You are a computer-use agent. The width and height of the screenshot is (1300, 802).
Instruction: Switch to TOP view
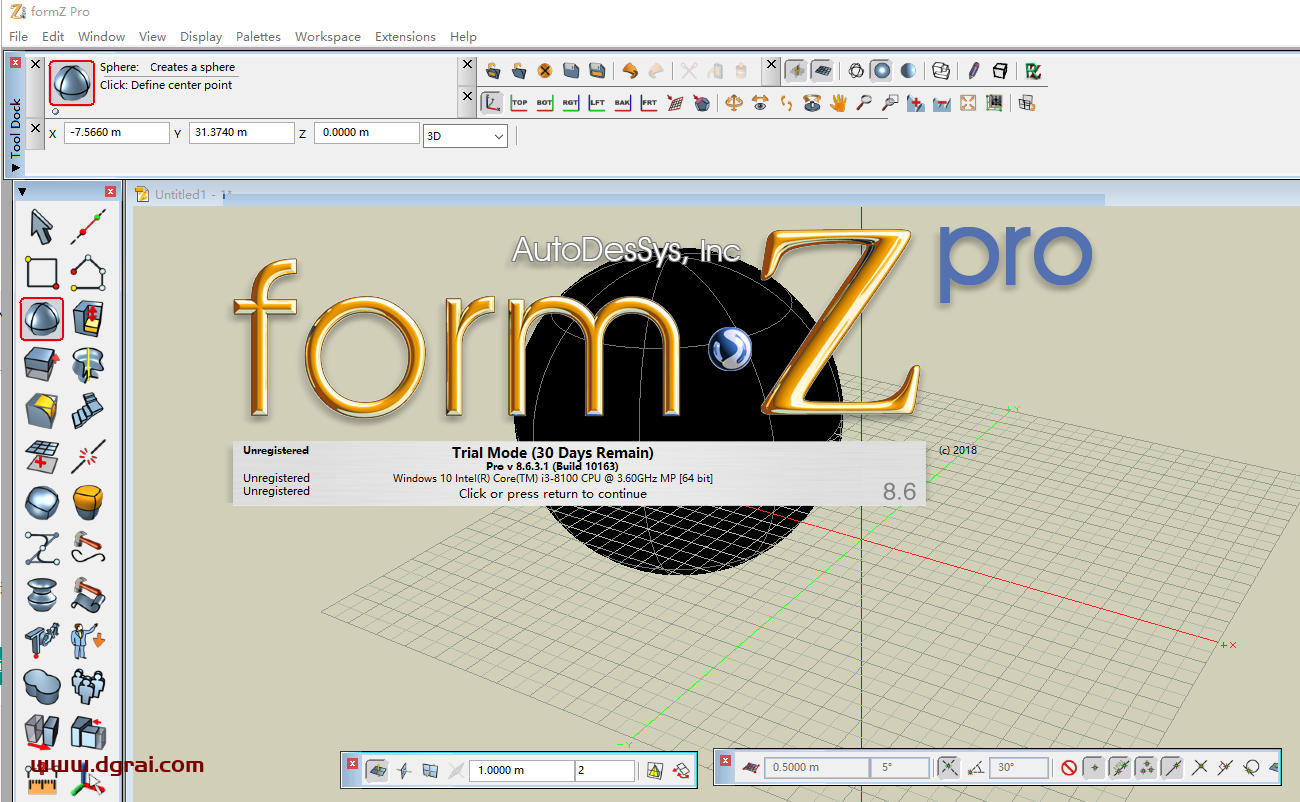[519, 102]
